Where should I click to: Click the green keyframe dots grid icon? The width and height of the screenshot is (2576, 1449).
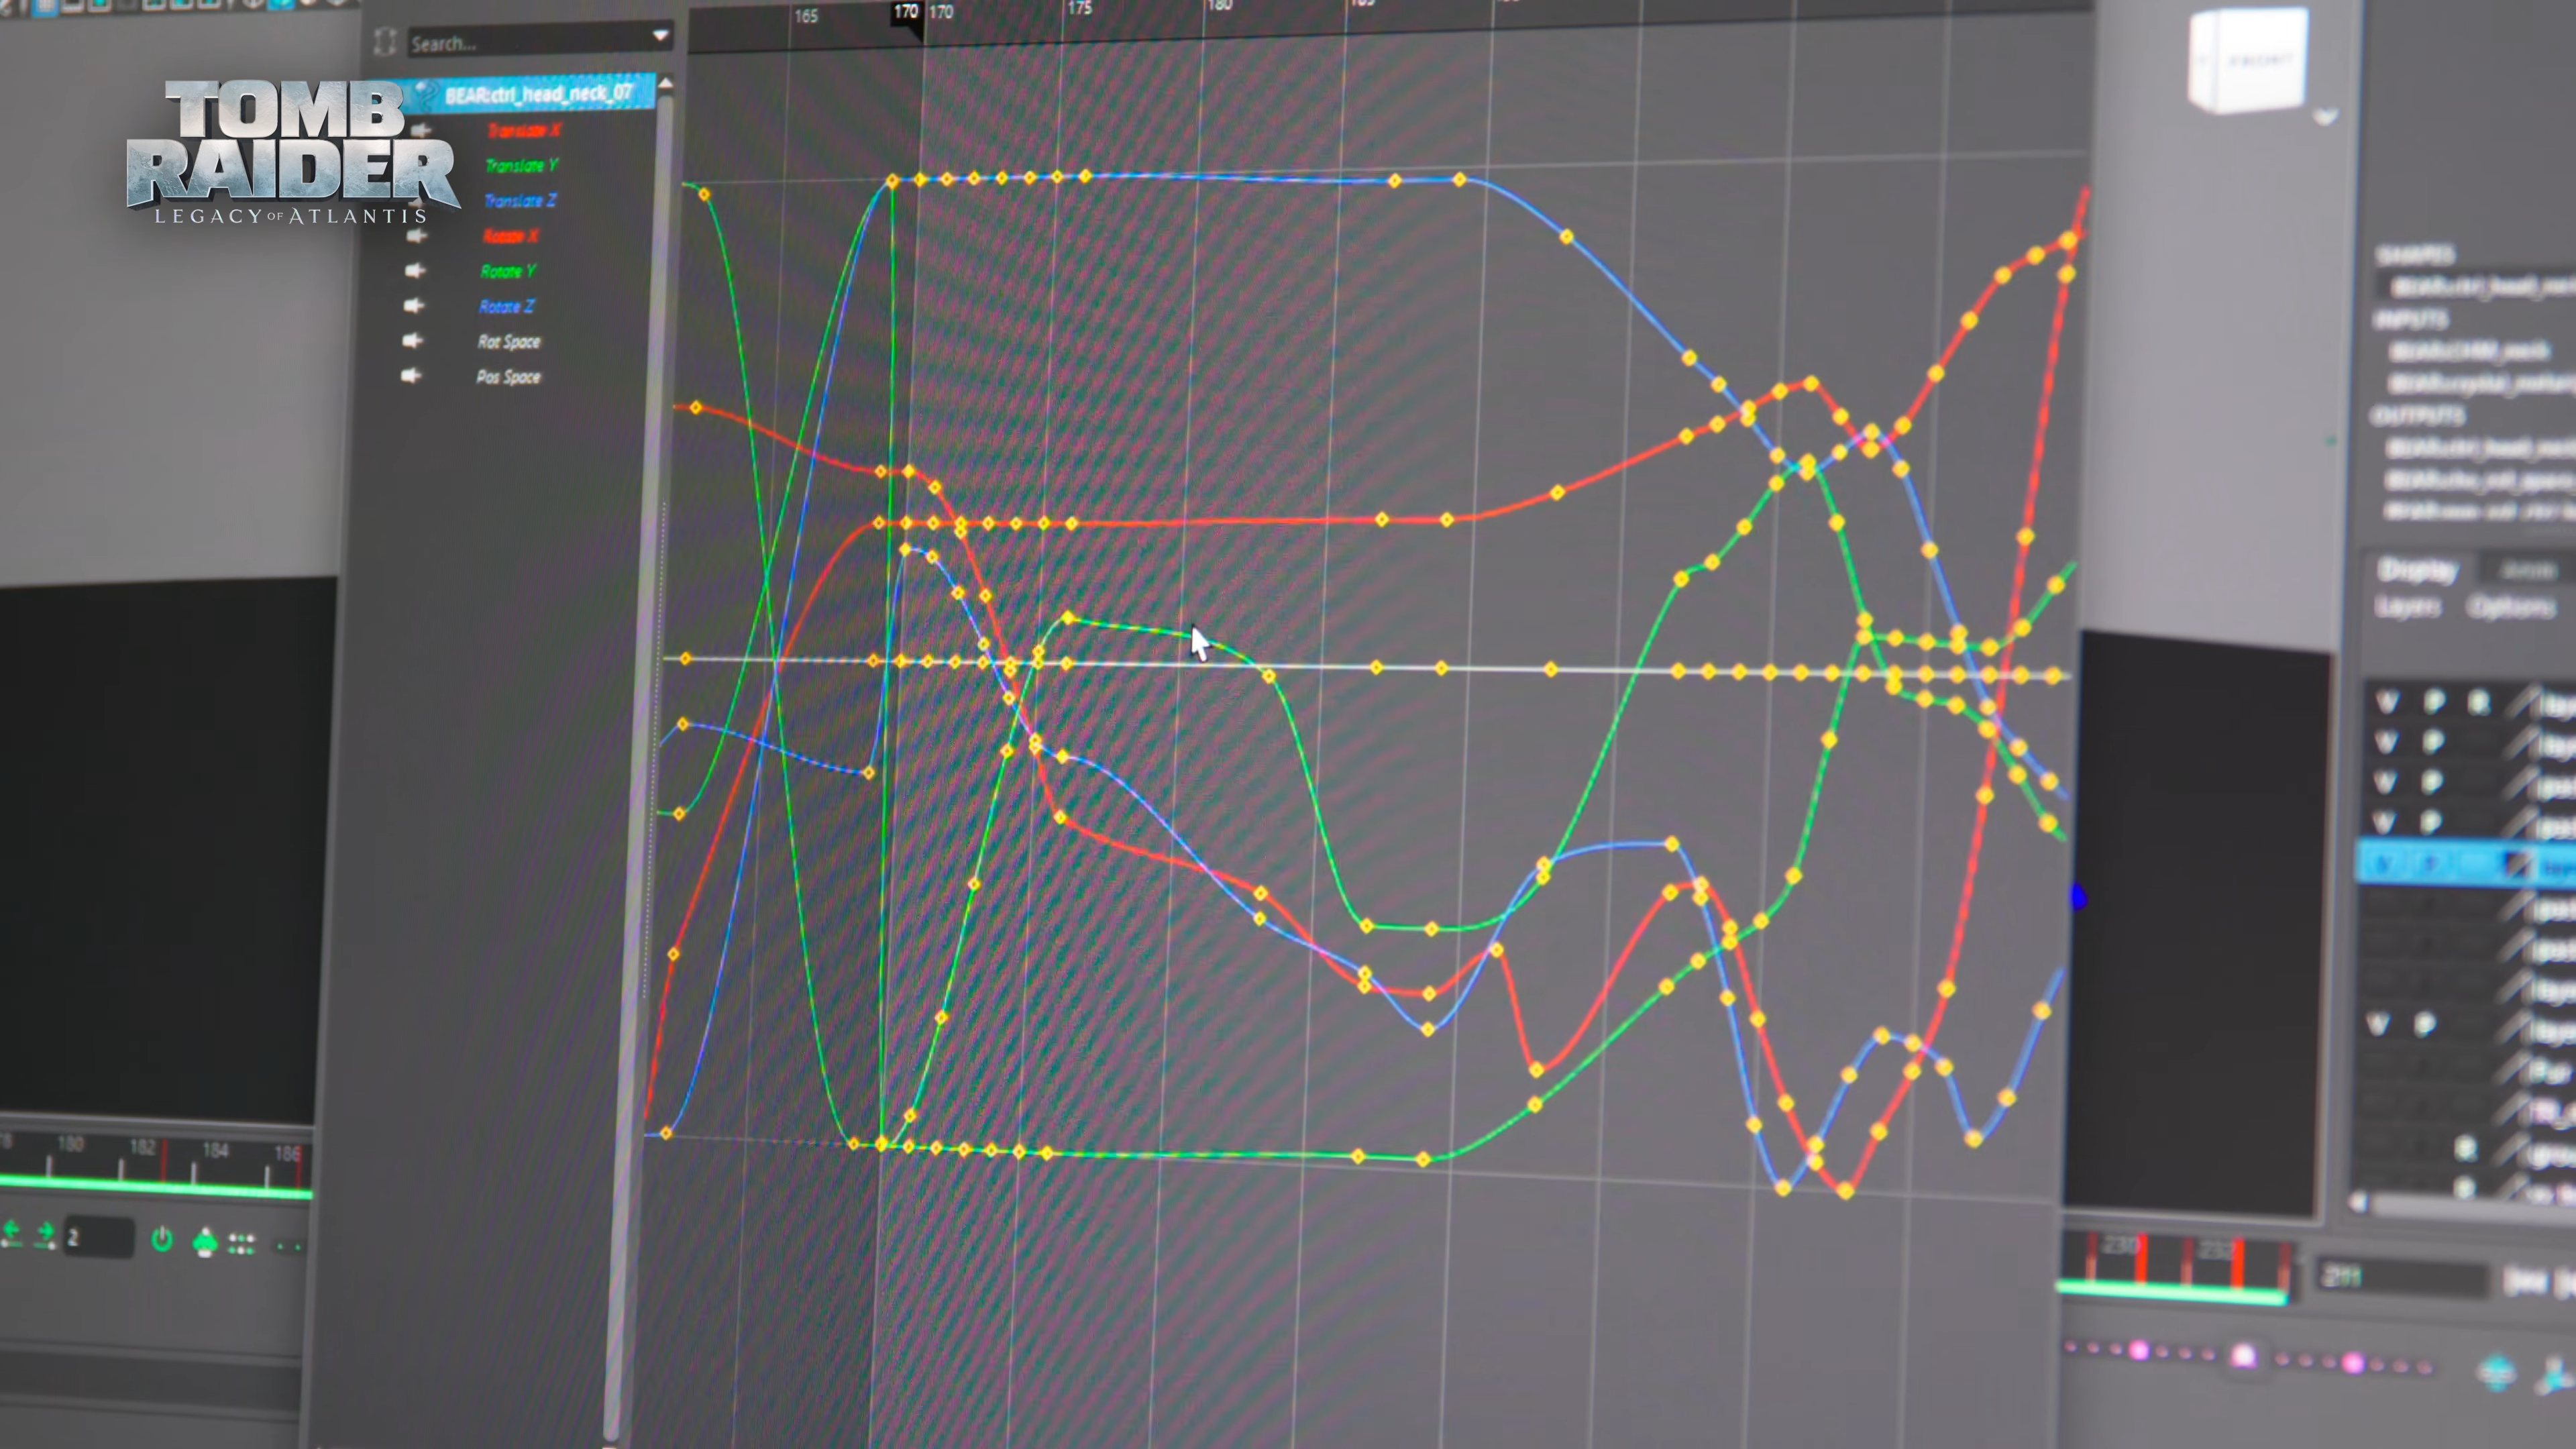[x=241, y=1243]
